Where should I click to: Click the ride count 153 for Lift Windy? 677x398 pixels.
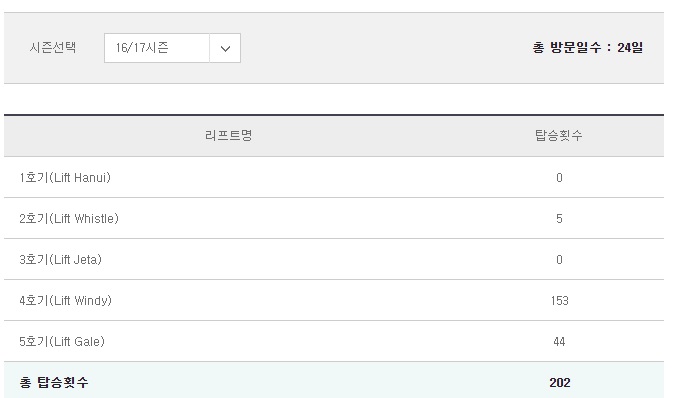(x=560, y=301)
